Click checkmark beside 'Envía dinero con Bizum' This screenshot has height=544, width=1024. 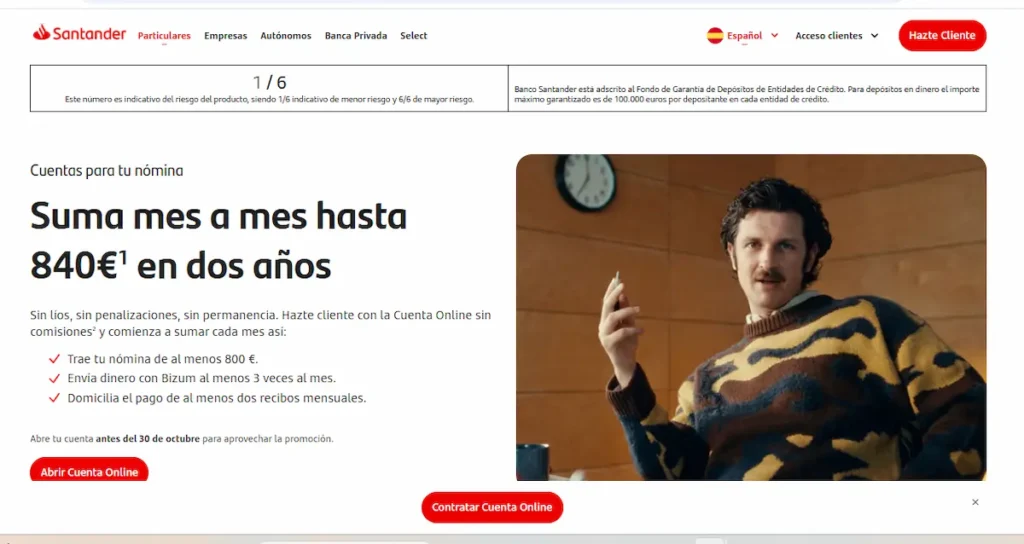pyautogui.click(x=54, y=378)
